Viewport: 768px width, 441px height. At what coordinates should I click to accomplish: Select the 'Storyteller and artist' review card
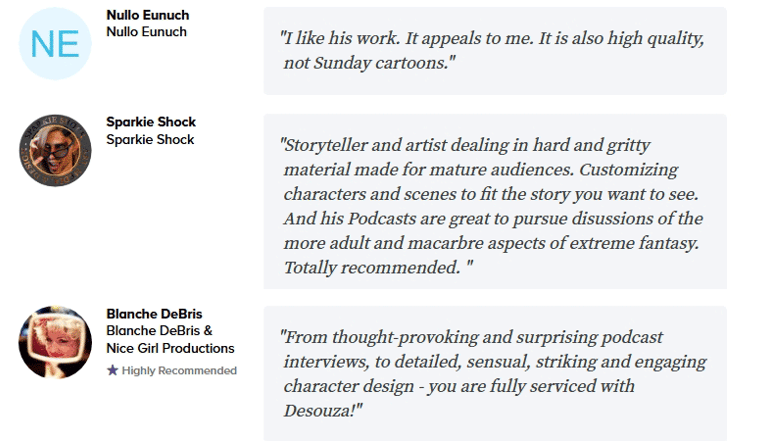pyautogui.click(x=495, y=201)
